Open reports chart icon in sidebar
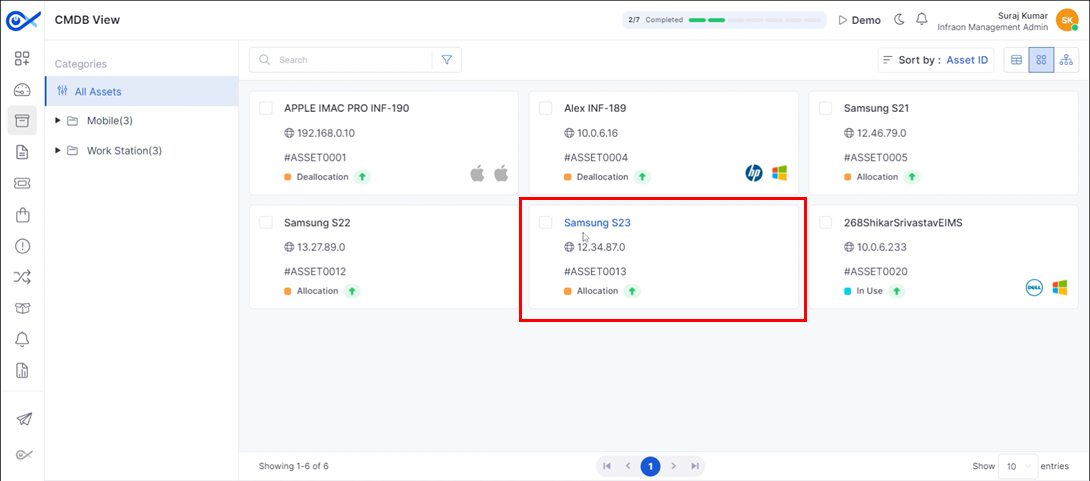This screenshot has height=481, width=1090. point(22,370)
